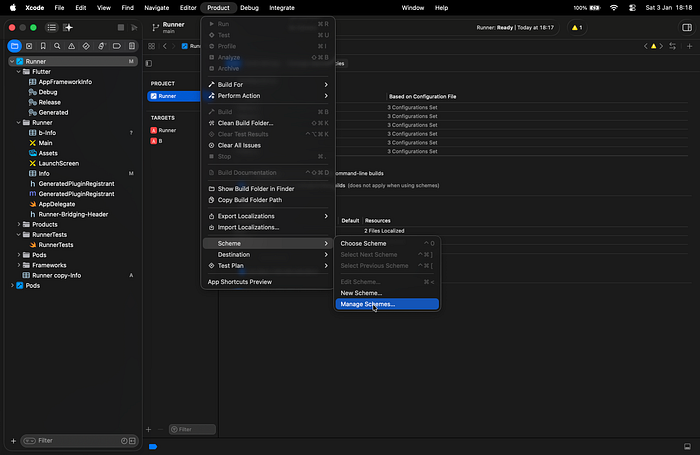Choose Copy Build Folder Path
Image resolution: width=700 pixels, height=455 pixels.
click(268, 200)
